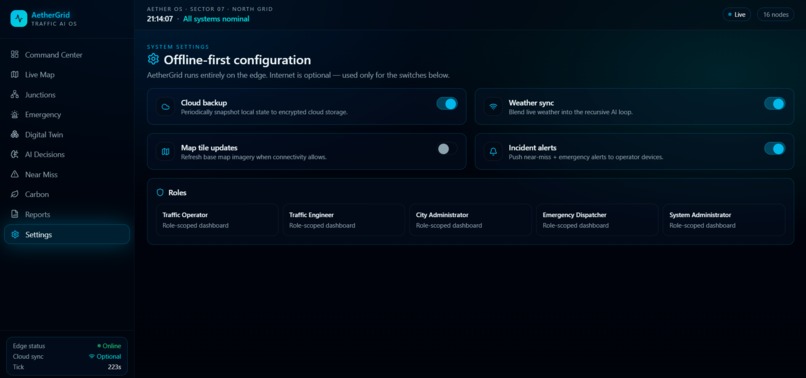The width and height of the screenshot is (806, 378).
Task: Click the Weather sync wifi icon
Action: click(x=493, y=106)
